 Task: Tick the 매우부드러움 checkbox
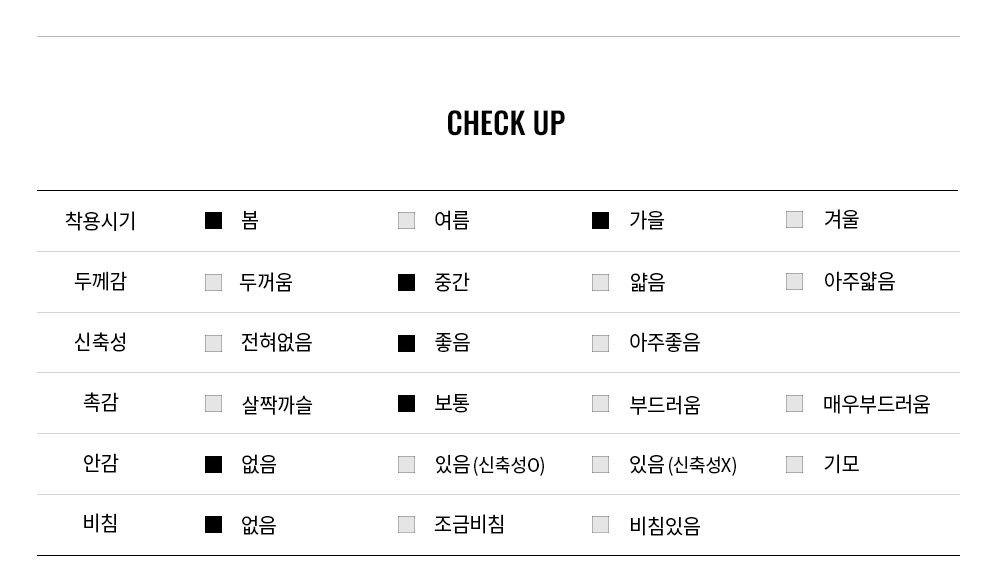(794, 404)
